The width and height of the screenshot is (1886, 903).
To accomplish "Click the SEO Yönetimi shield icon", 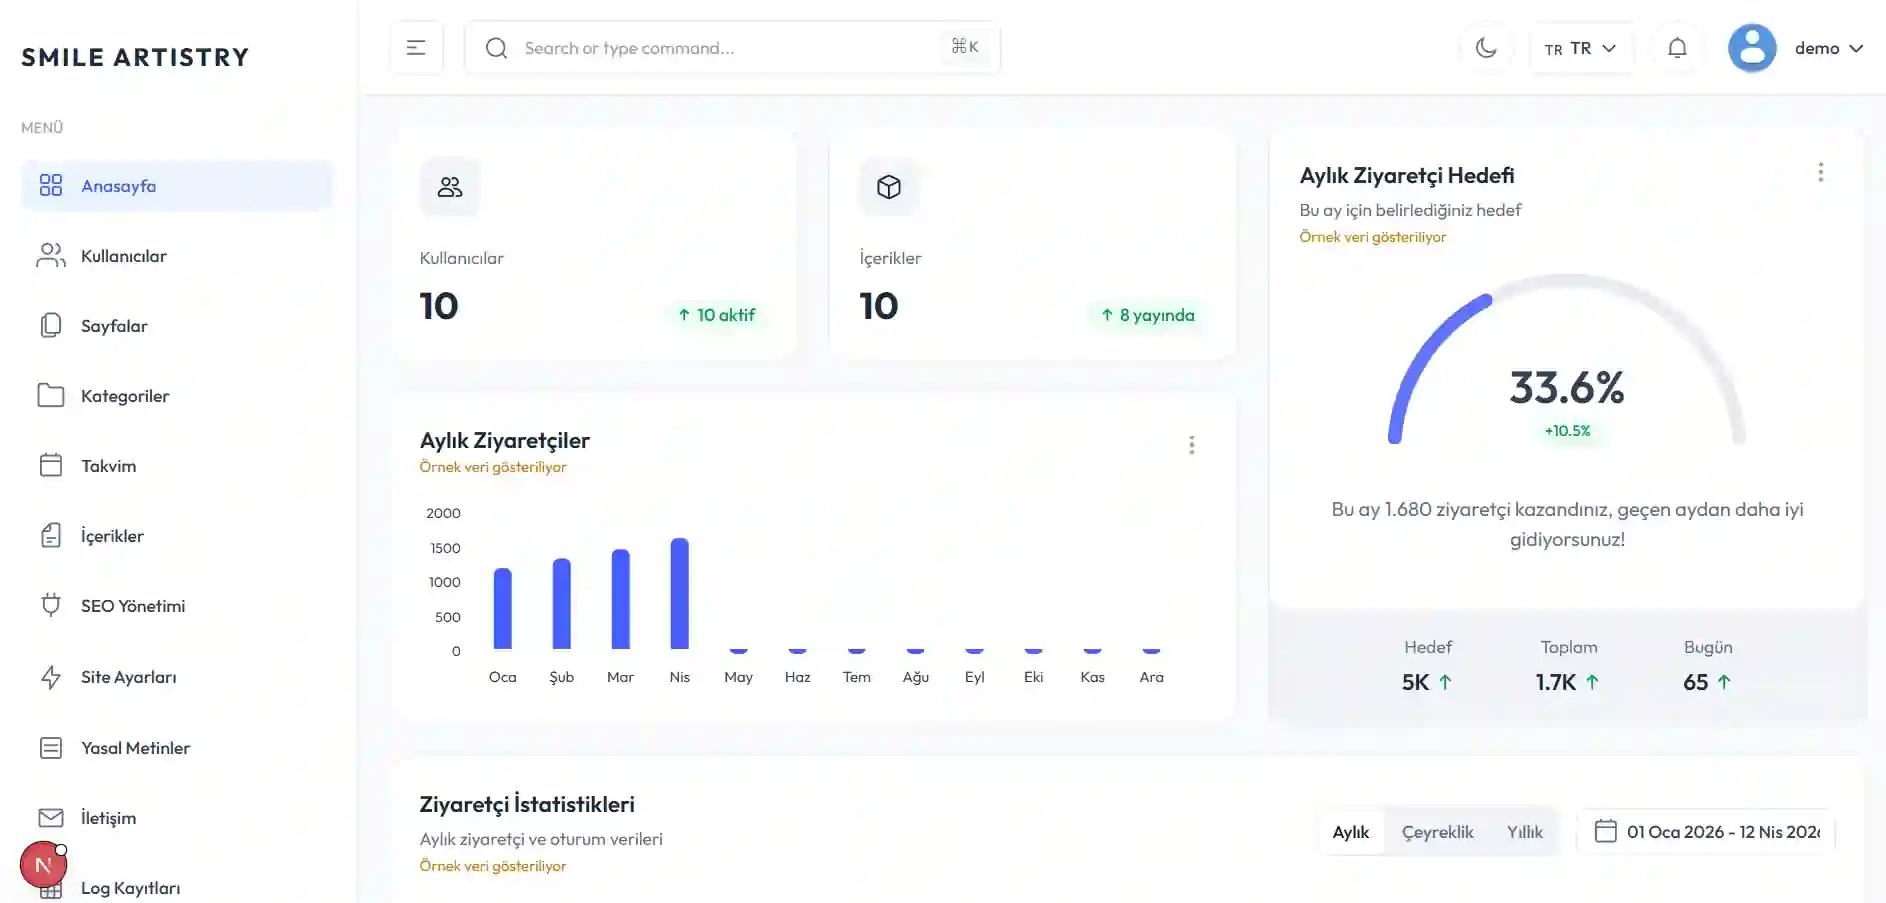I will click(x=51, y=605).
